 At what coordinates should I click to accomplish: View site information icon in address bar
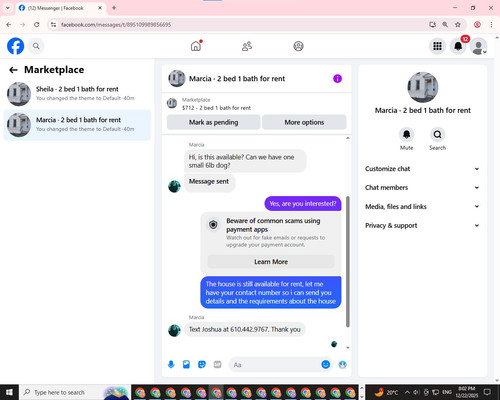tap(53, 24)
